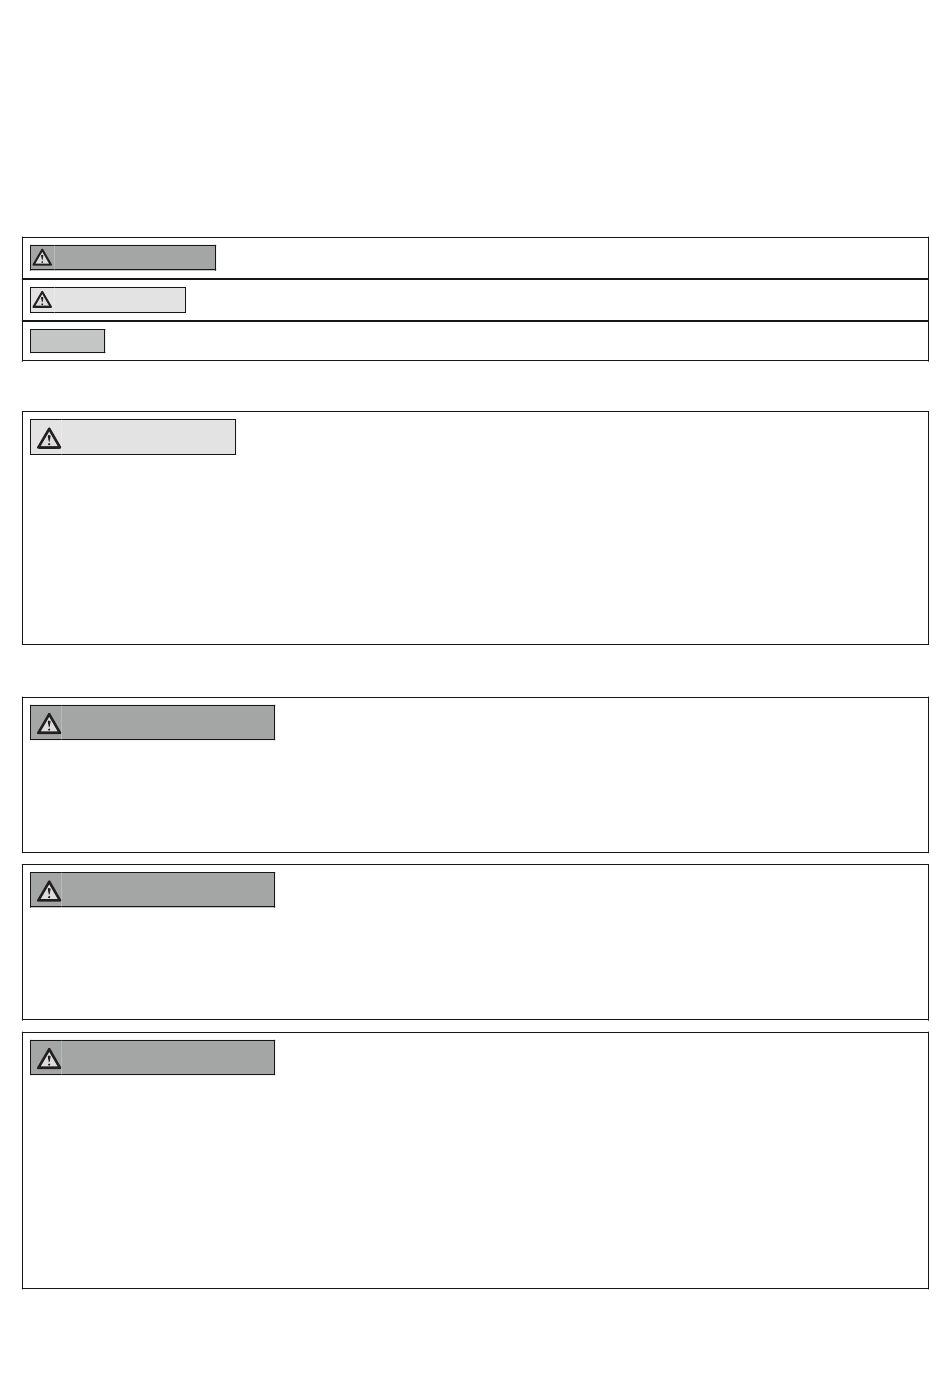Click inside the empty body of the first dark-labeled box
Image resolution: width=950 pixels, height=1383 pixels.
coord(475,796)
